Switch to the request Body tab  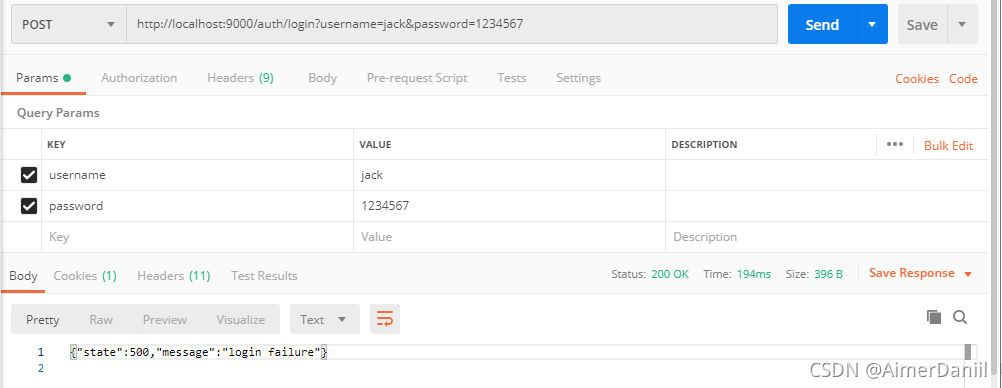322,78
